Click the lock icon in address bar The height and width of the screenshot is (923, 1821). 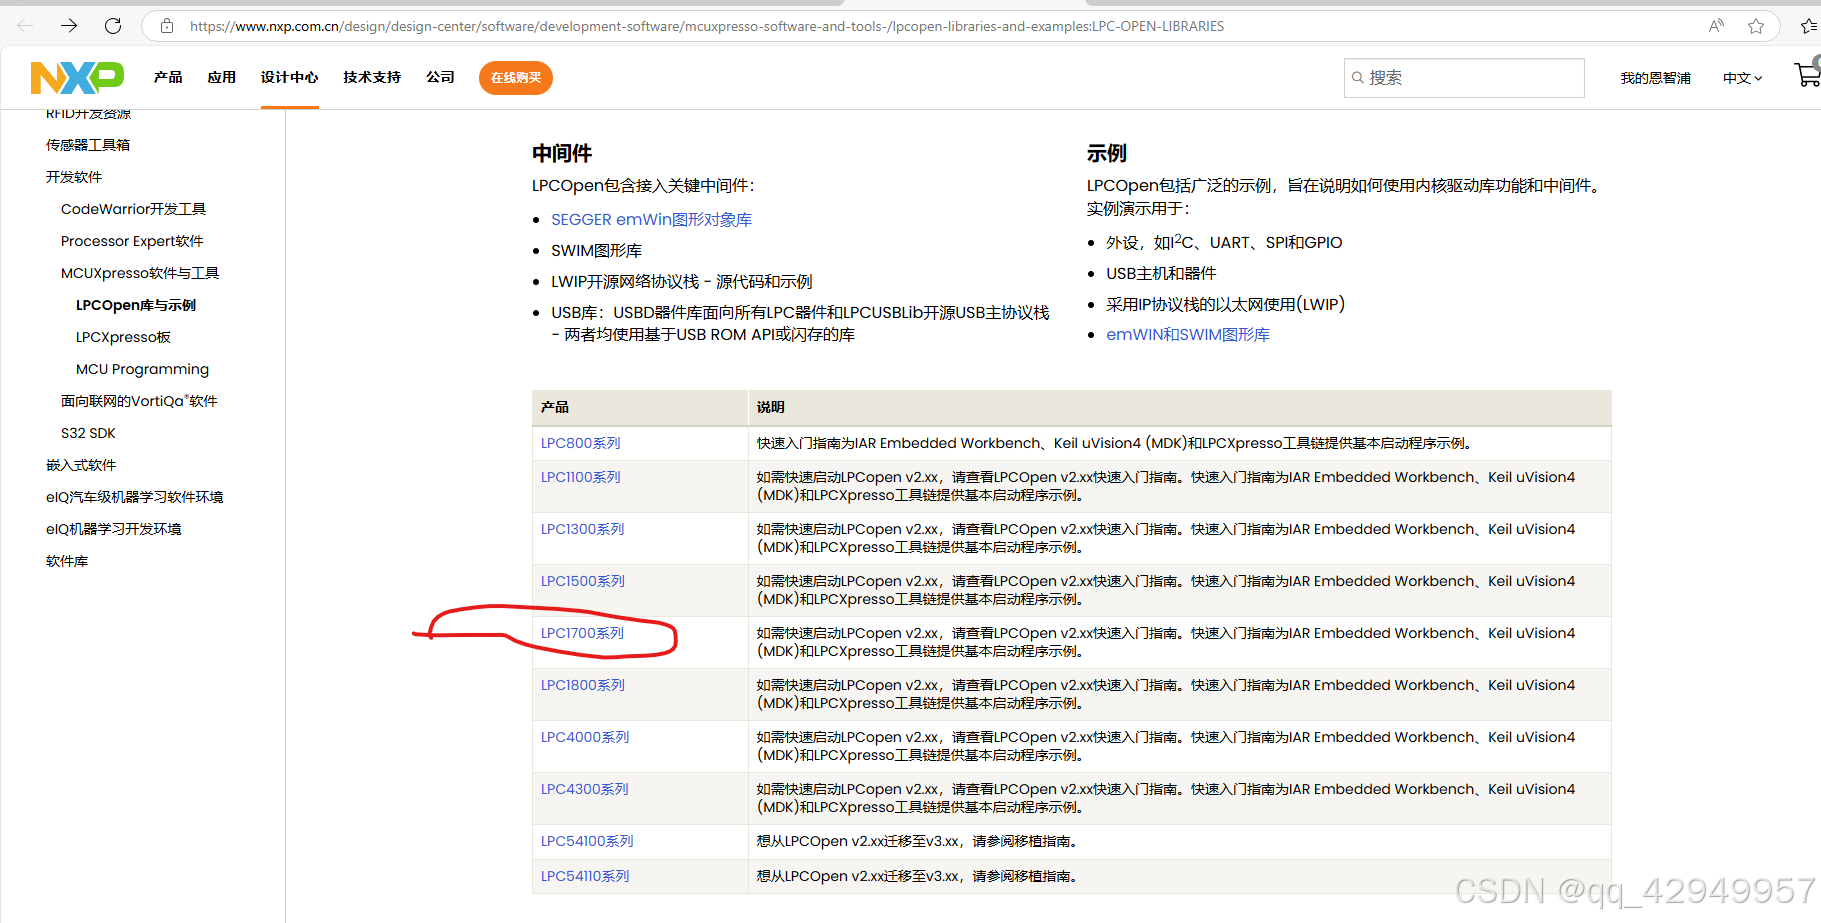click(167, 26)
